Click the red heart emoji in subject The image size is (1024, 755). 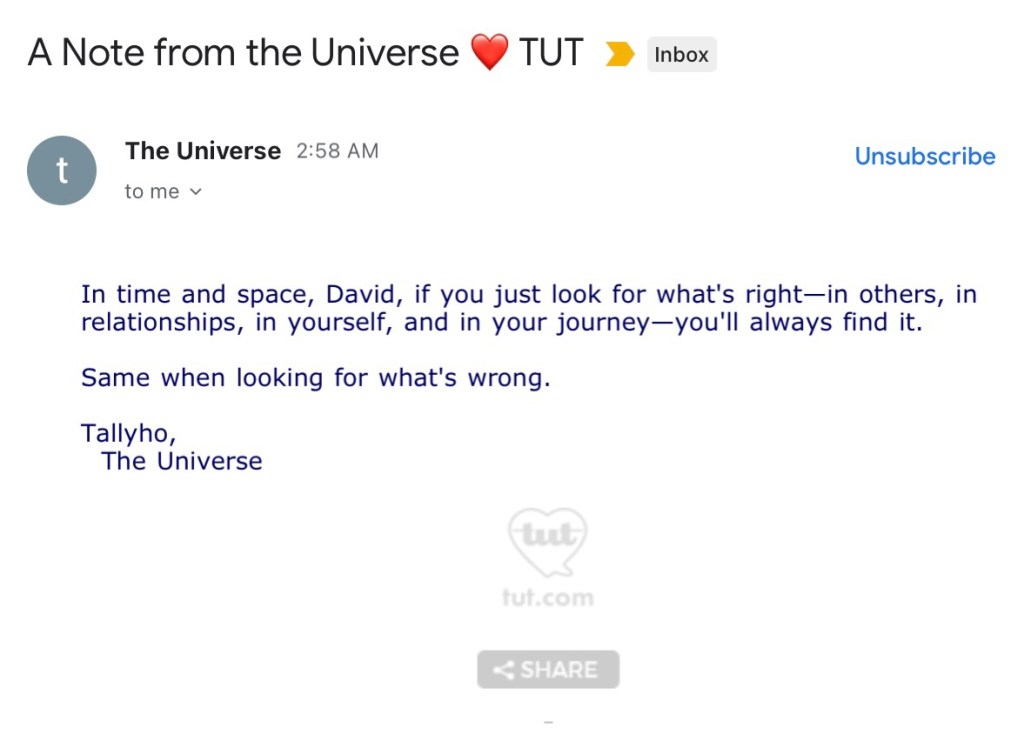[x=489, y=53]
